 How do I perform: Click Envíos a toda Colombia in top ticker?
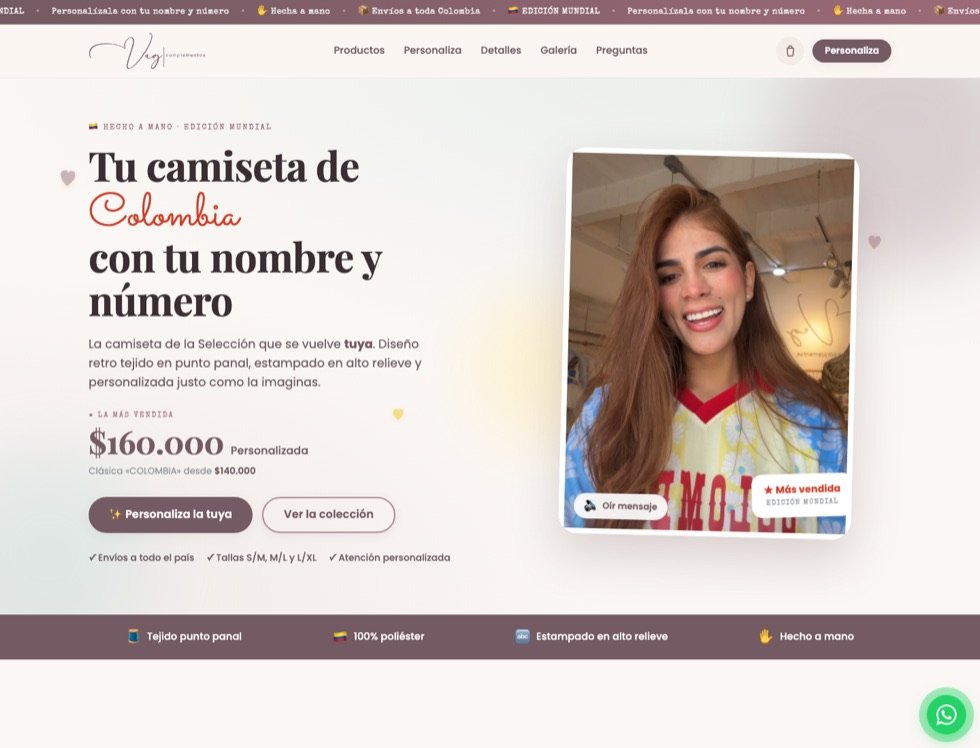[426, 11]
